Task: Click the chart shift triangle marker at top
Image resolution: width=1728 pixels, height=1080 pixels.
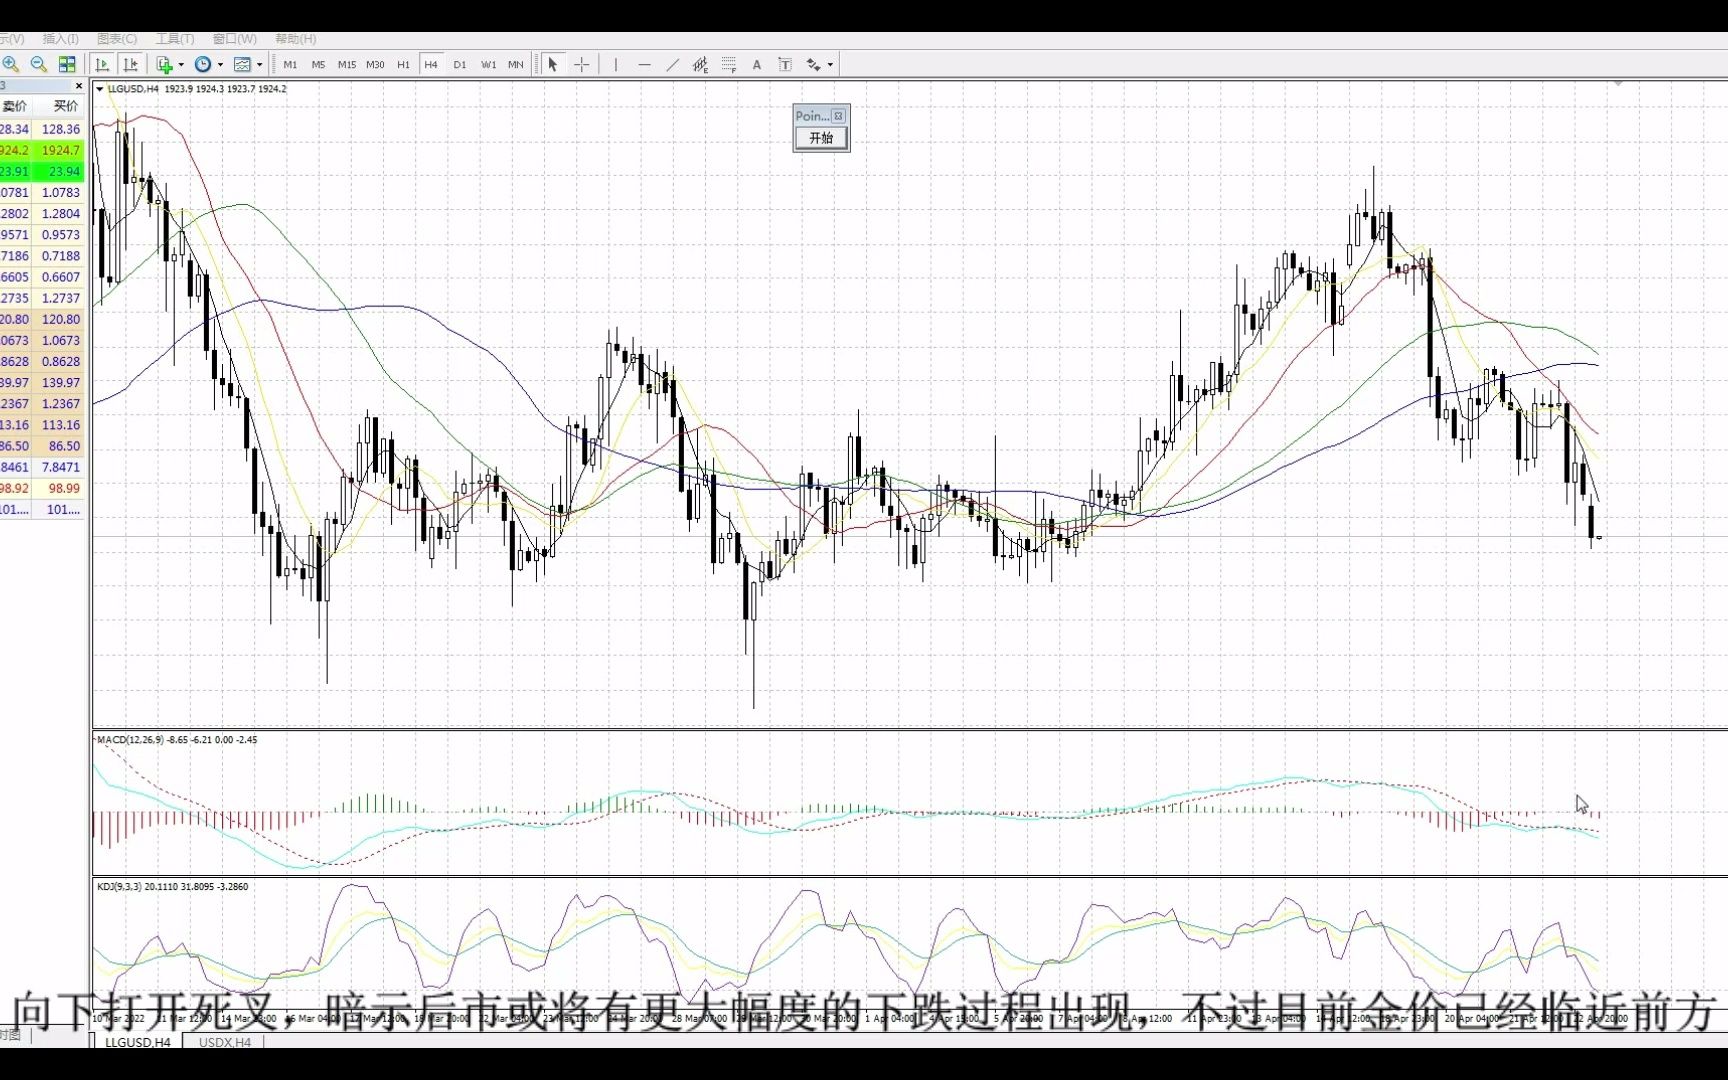Action: pyautogui.click(x=1618, y=84)
